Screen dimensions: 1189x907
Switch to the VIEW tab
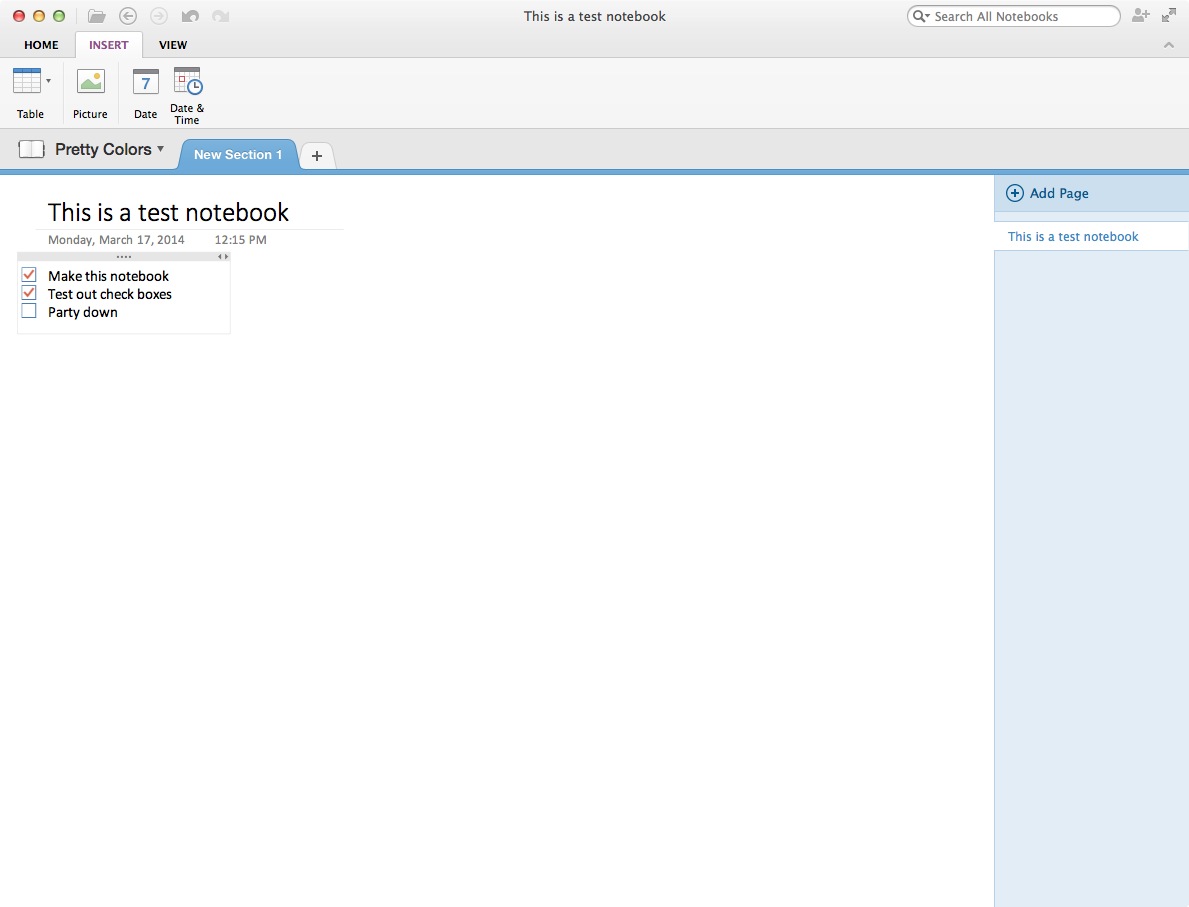[x=173, y=44]
